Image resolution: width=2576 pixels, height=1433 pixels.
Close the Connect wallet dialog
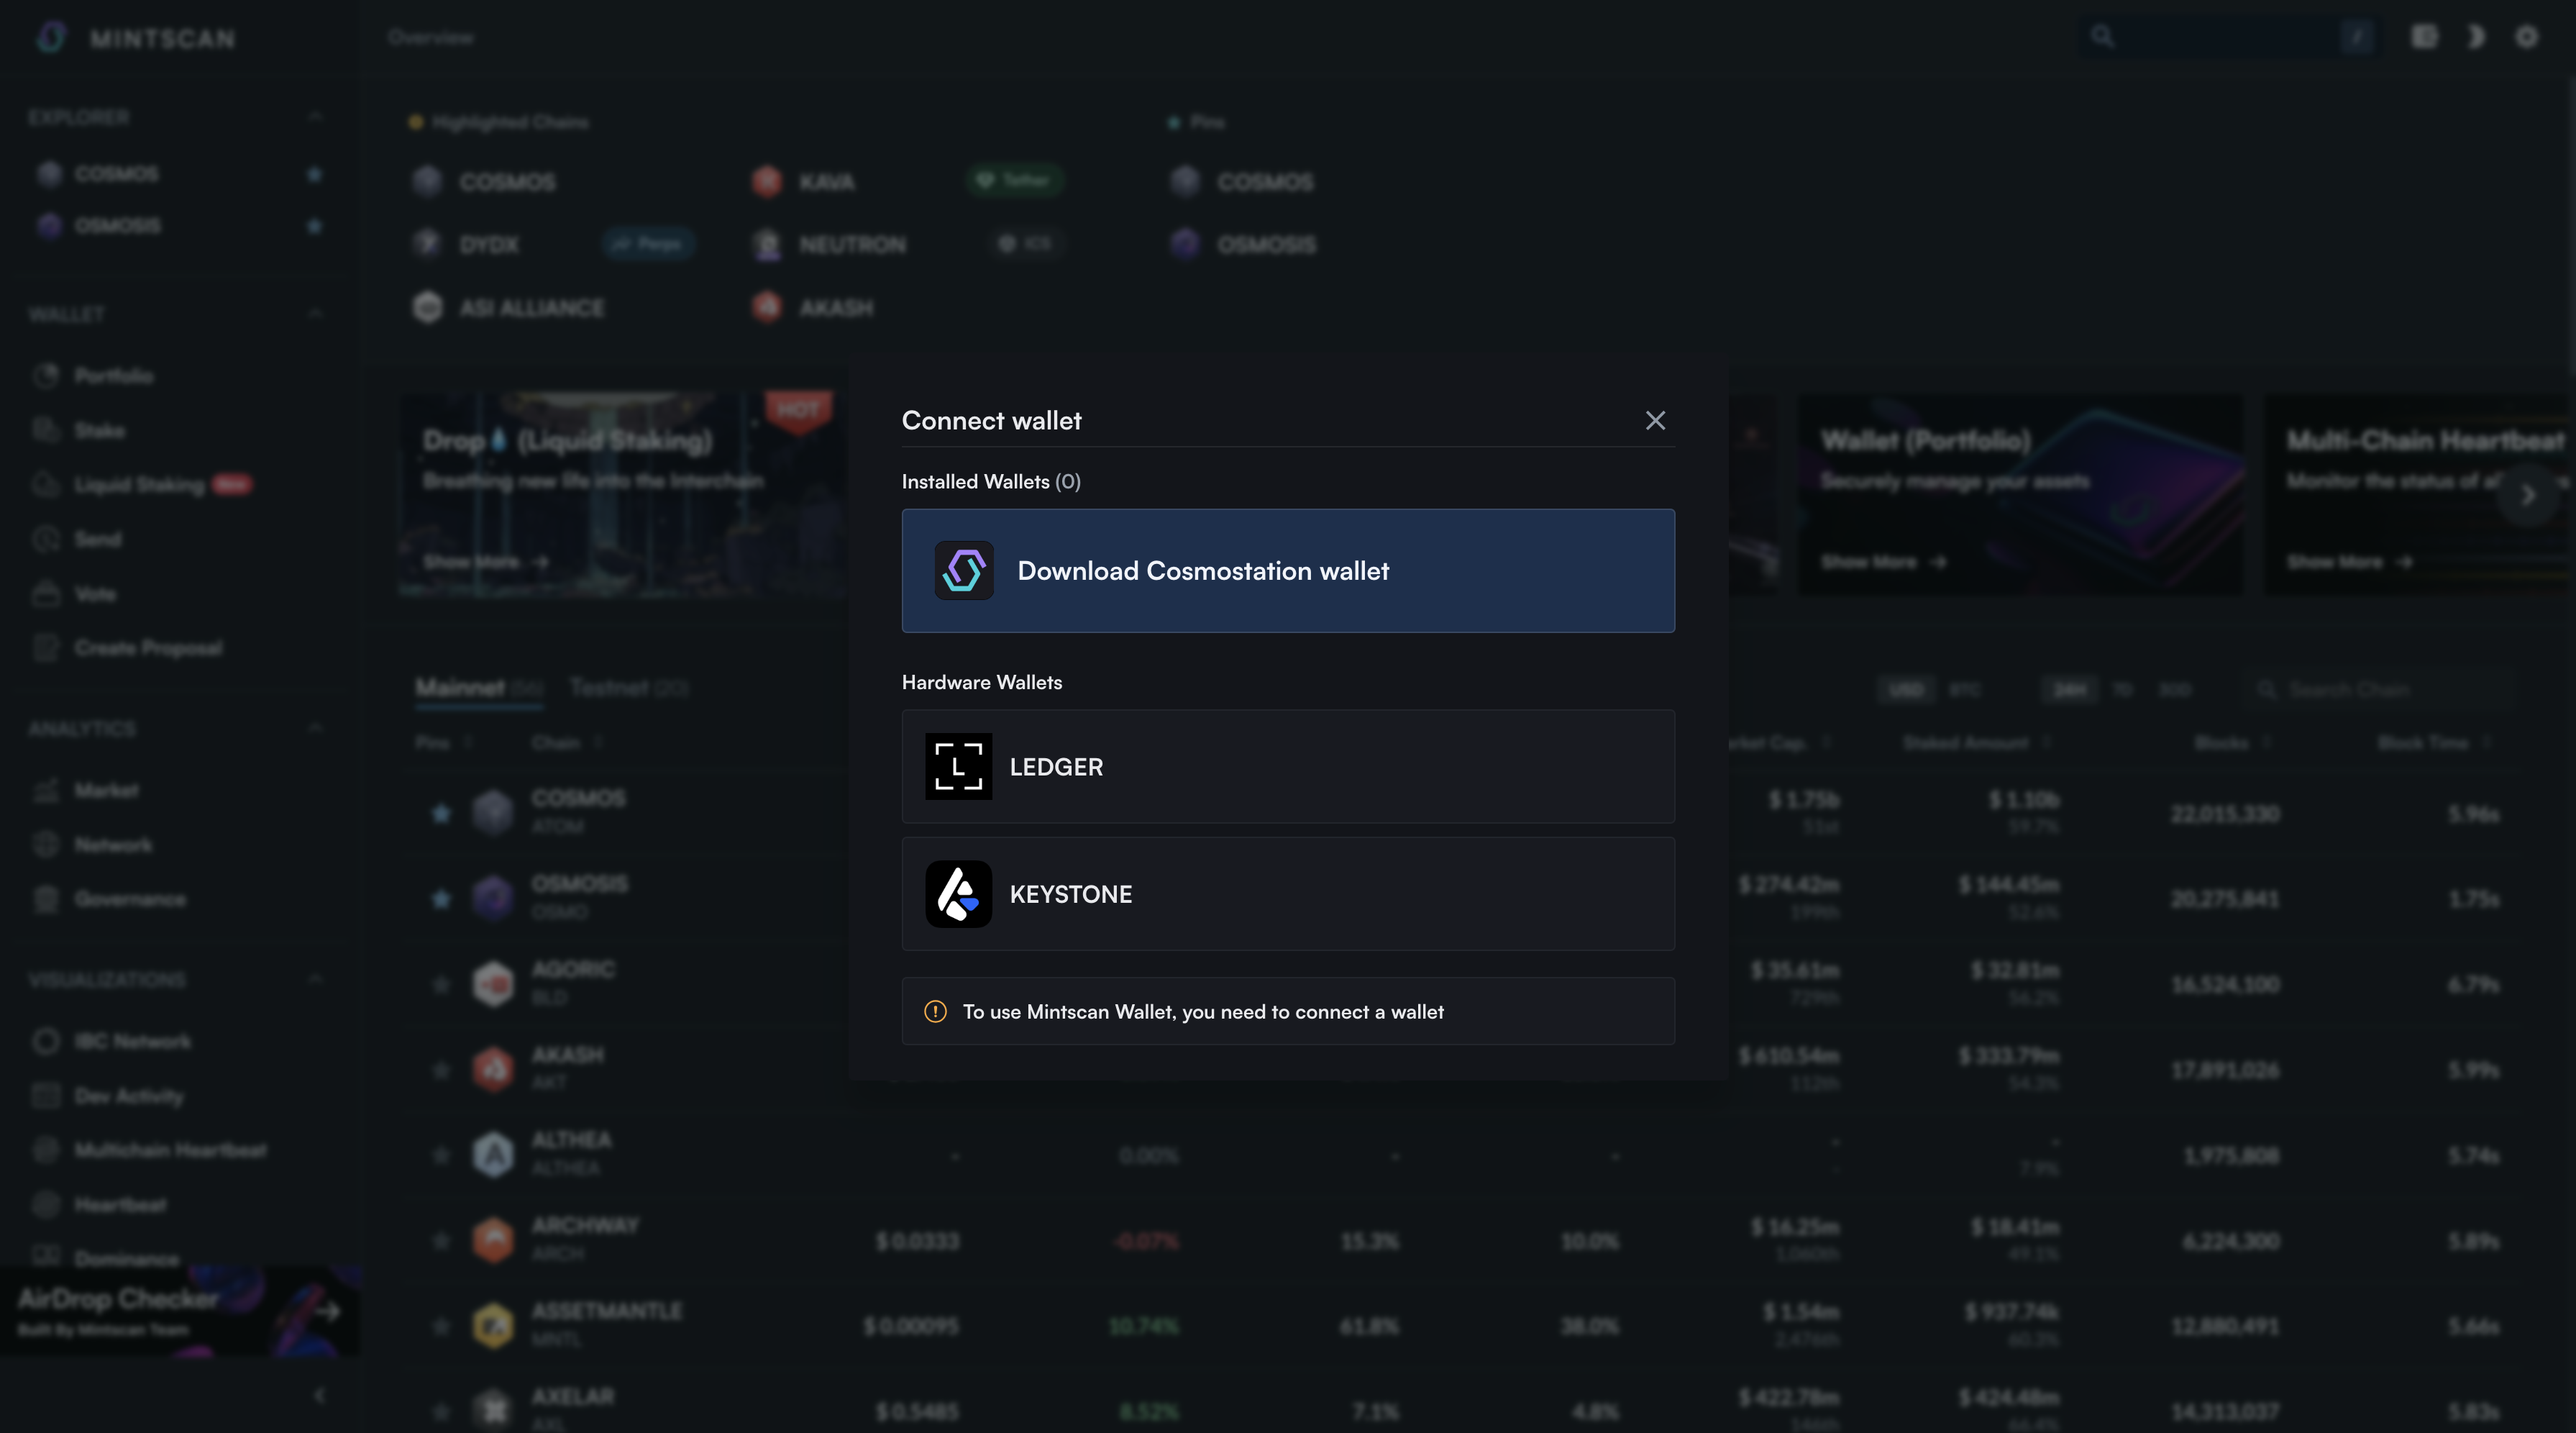(1655, 421)
